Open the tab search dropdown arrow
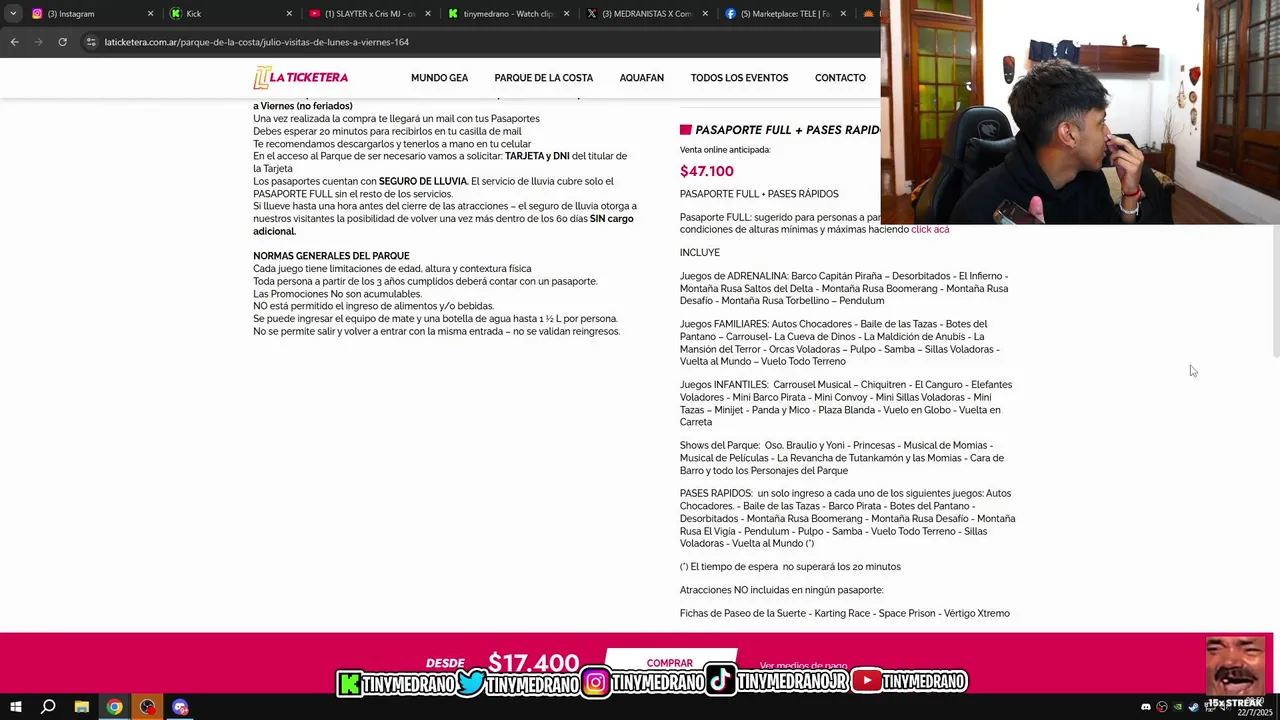The width and height of the screenshot is (1280, 720). pos(12,14)
